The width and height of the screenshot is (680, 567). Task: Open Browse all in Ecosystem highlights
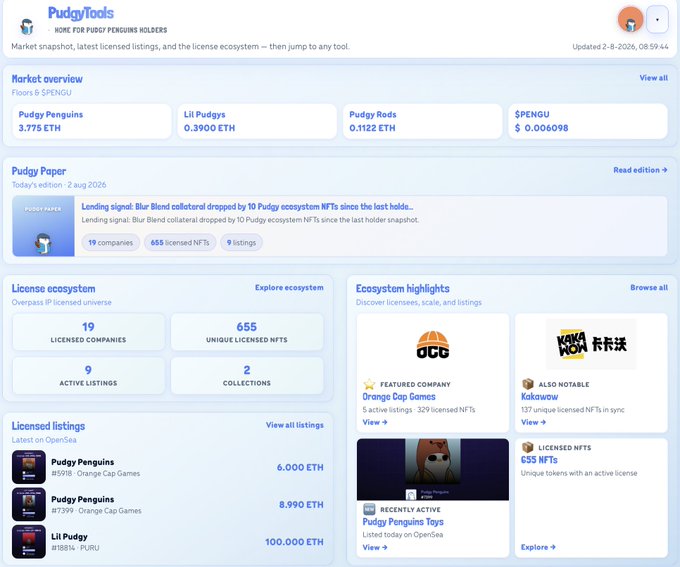tap(649, 288)
